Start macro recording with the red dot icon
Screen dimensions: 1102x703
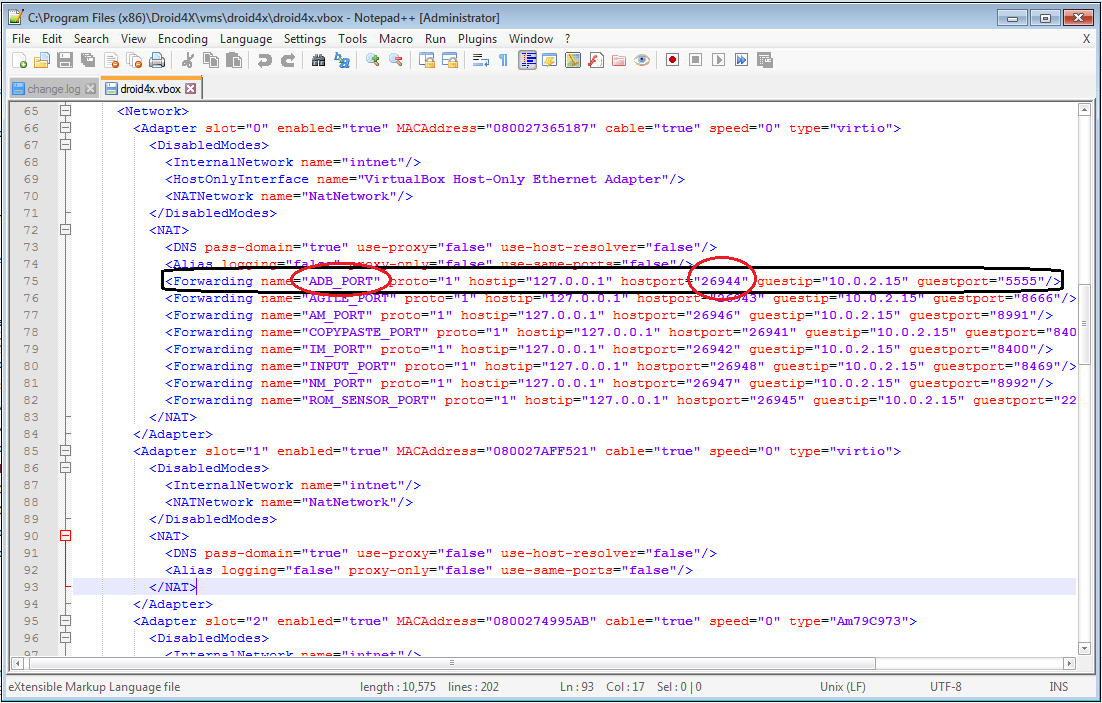point(672,60)
